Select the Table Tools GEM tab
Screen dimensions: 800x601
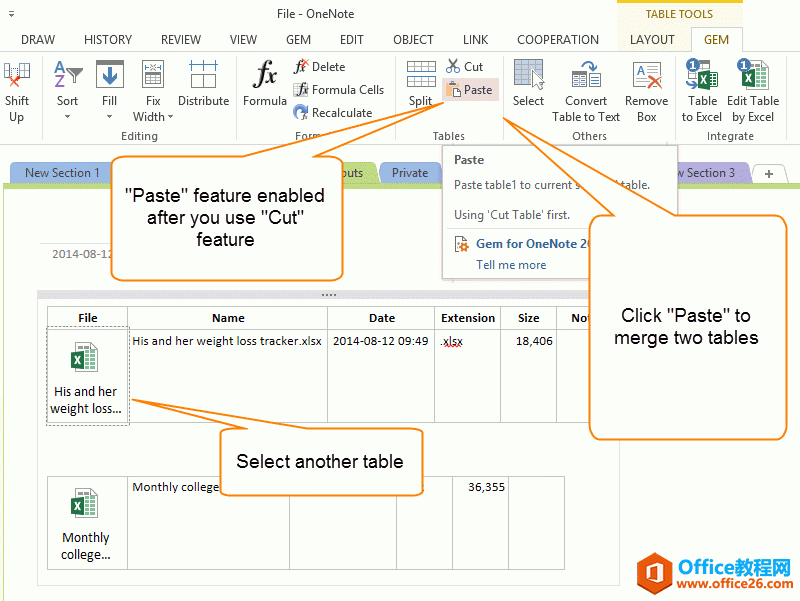pos(716,40)
